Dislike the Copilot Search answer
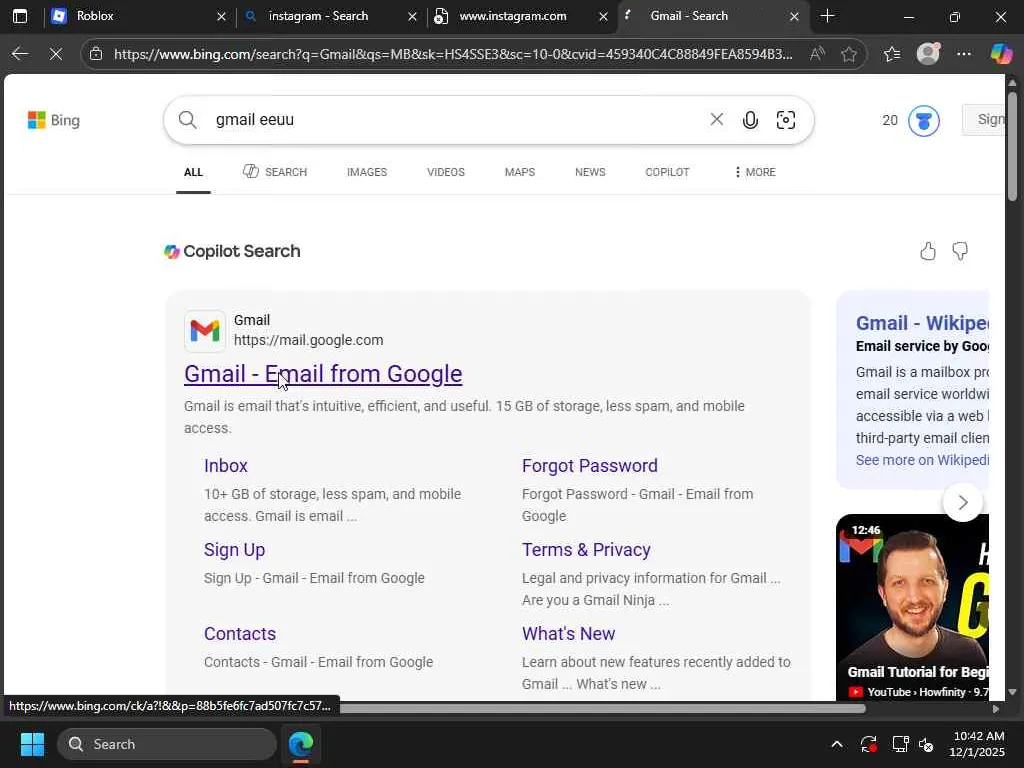This screenshot has width=1024, height=768. [x=960, y=251]
